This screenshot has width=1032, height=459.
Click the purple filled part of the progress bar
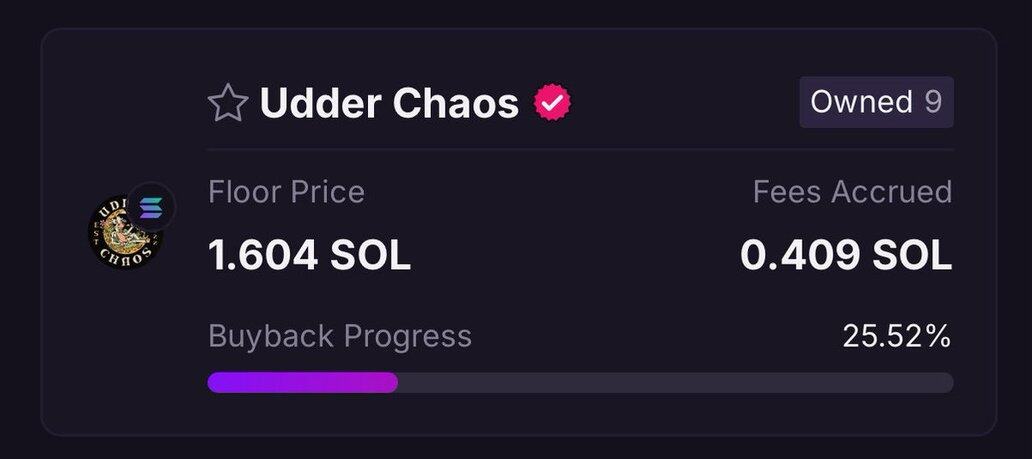(302, 382)
